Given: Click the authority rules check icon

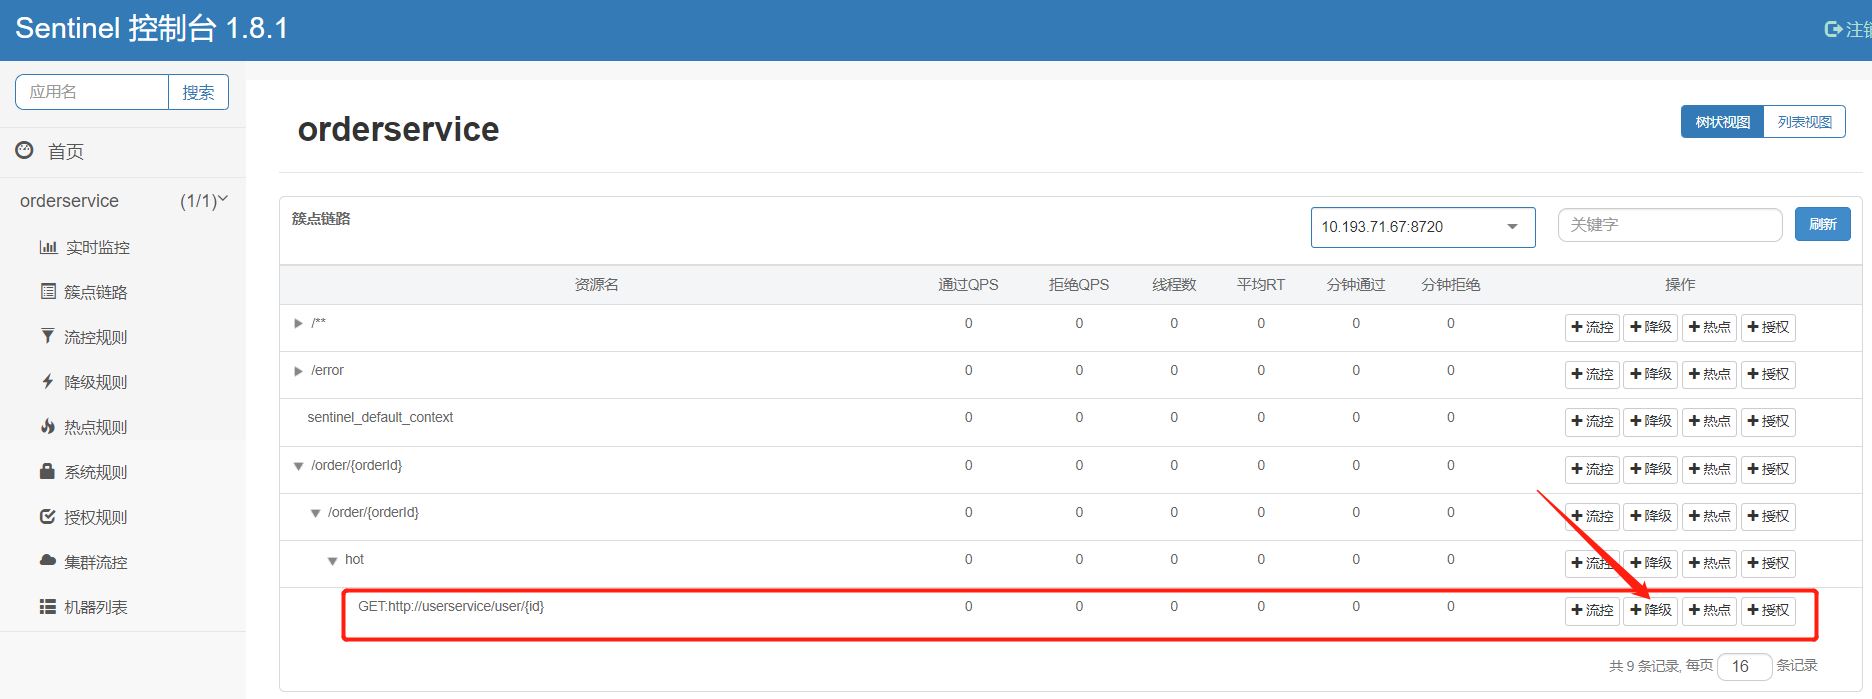Looking at the screenshot, I should (x=47, y=516).
